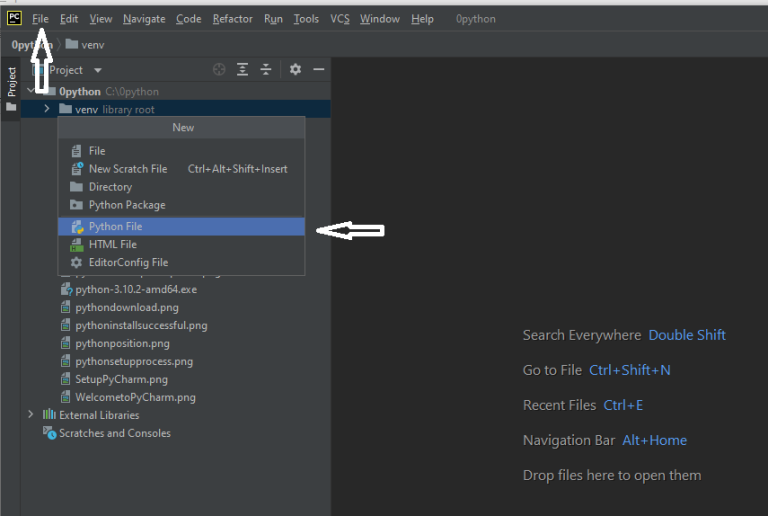This screenshot has height=516, width=768.
Task: Select pythoninstallsuccessful.png file
Action: coord(141,326)
